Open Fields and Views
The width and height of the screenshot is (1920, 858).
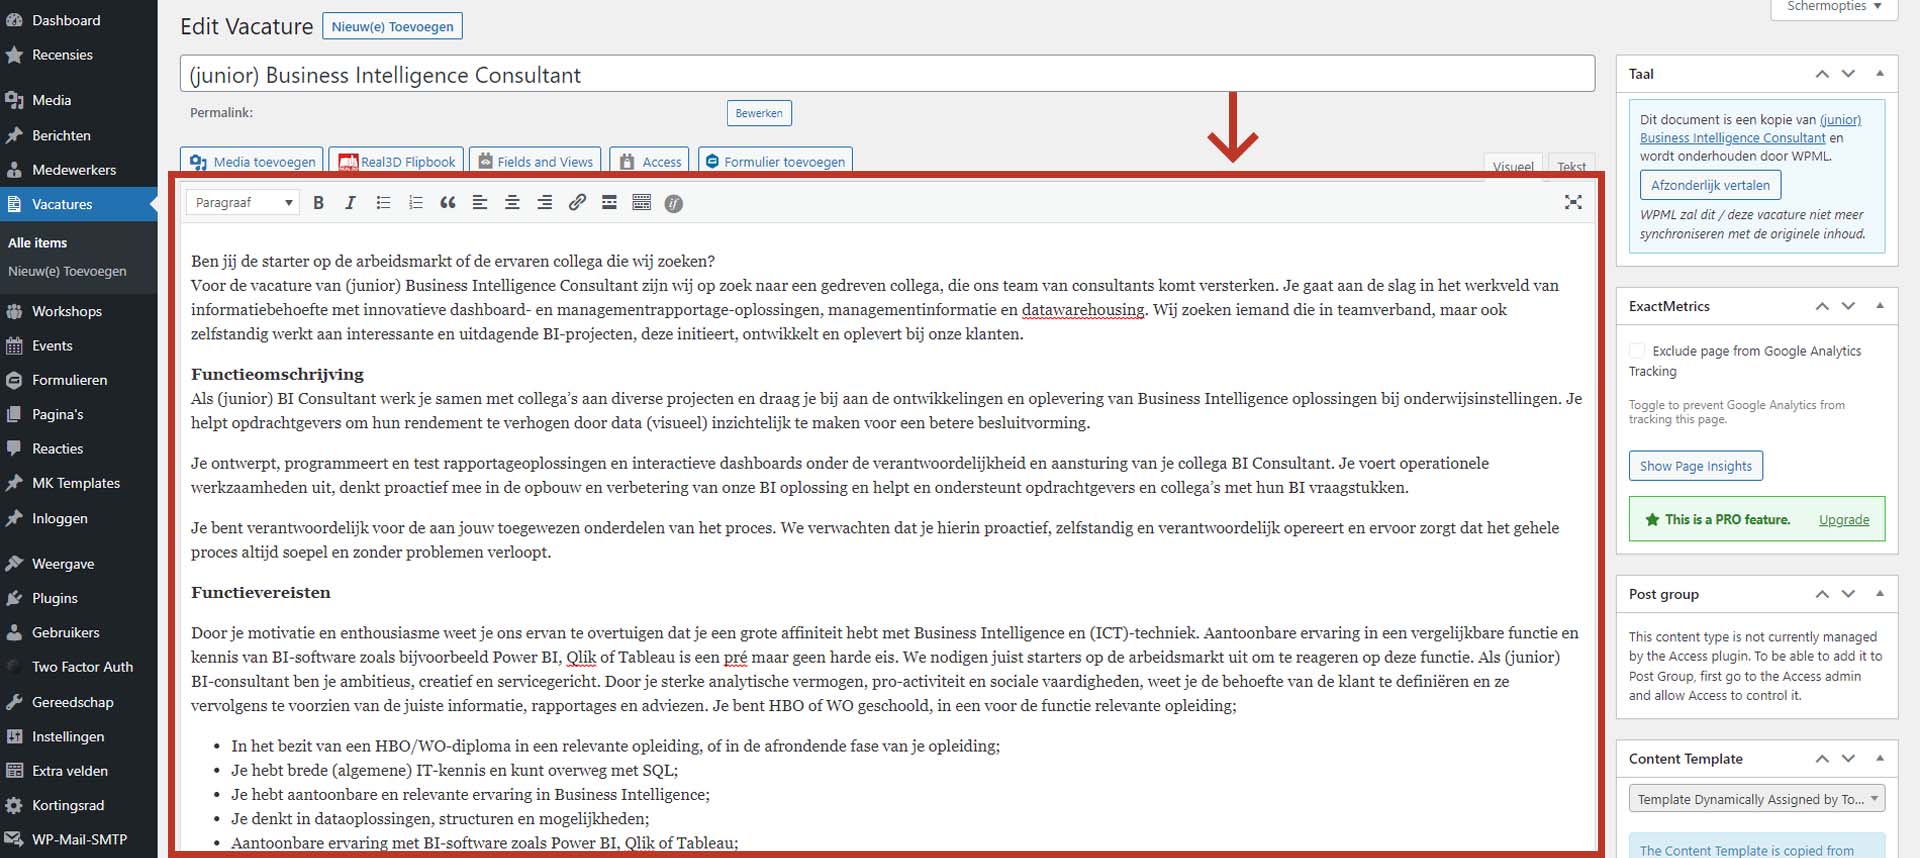pos(535,161)
